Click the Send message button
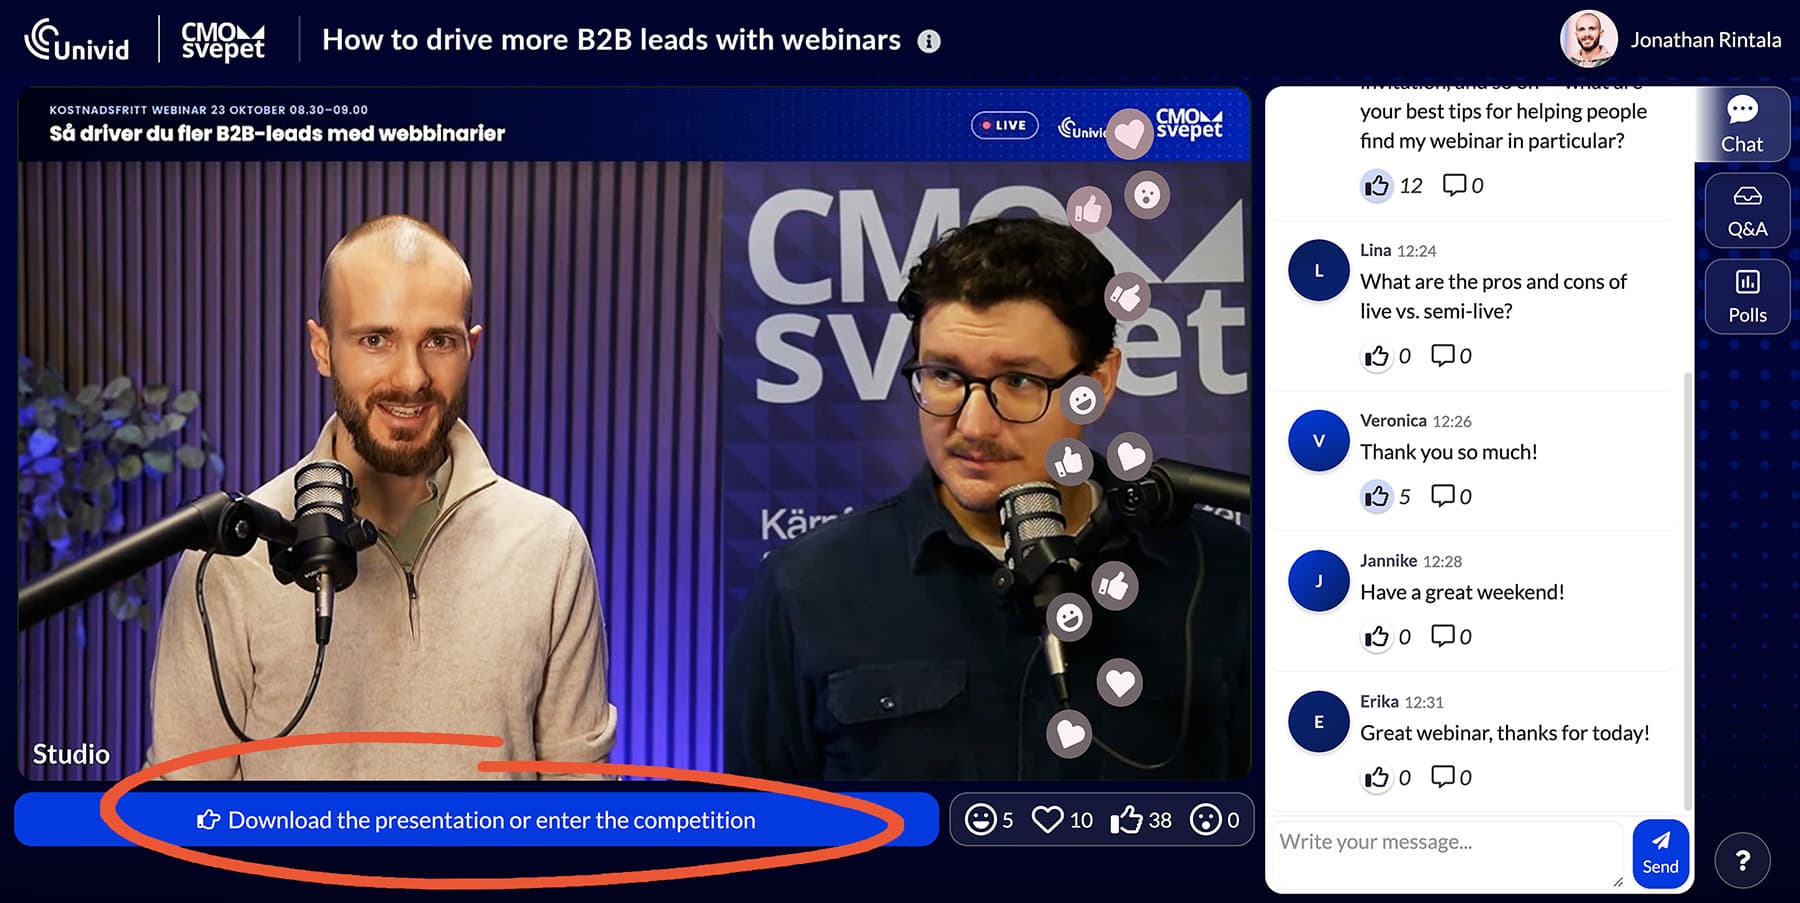The image size is (1800, 903). (x=1660, y=852)
